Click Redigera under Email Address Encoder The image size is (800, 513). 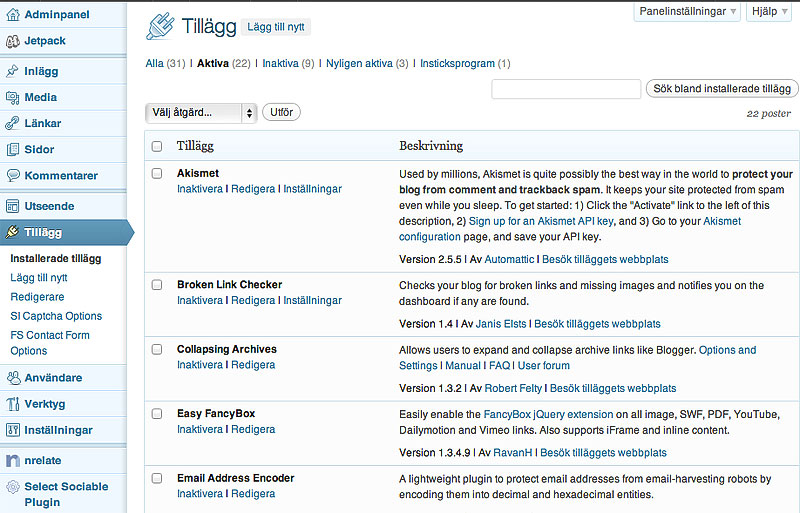pyautogui.click(x=253, y=494)
